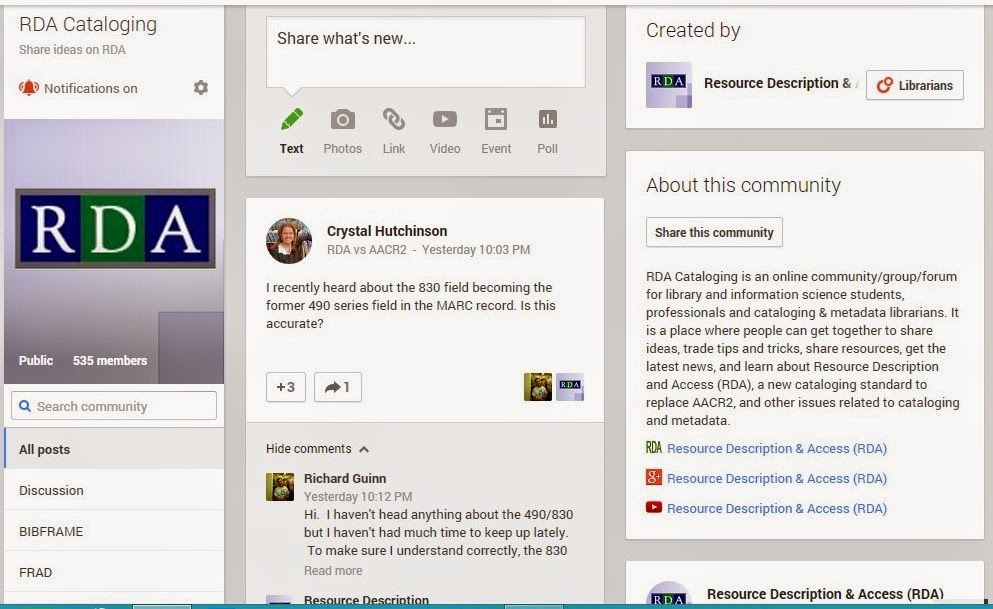This screenshot has width=993, height=609.
Task: Click the green RDA site icon link
Action: [654, 448]
